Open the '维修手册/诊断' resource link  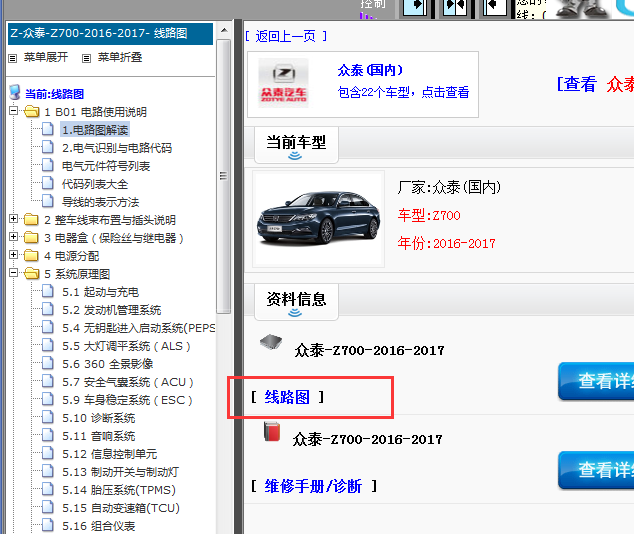click(x=313, y=486)
